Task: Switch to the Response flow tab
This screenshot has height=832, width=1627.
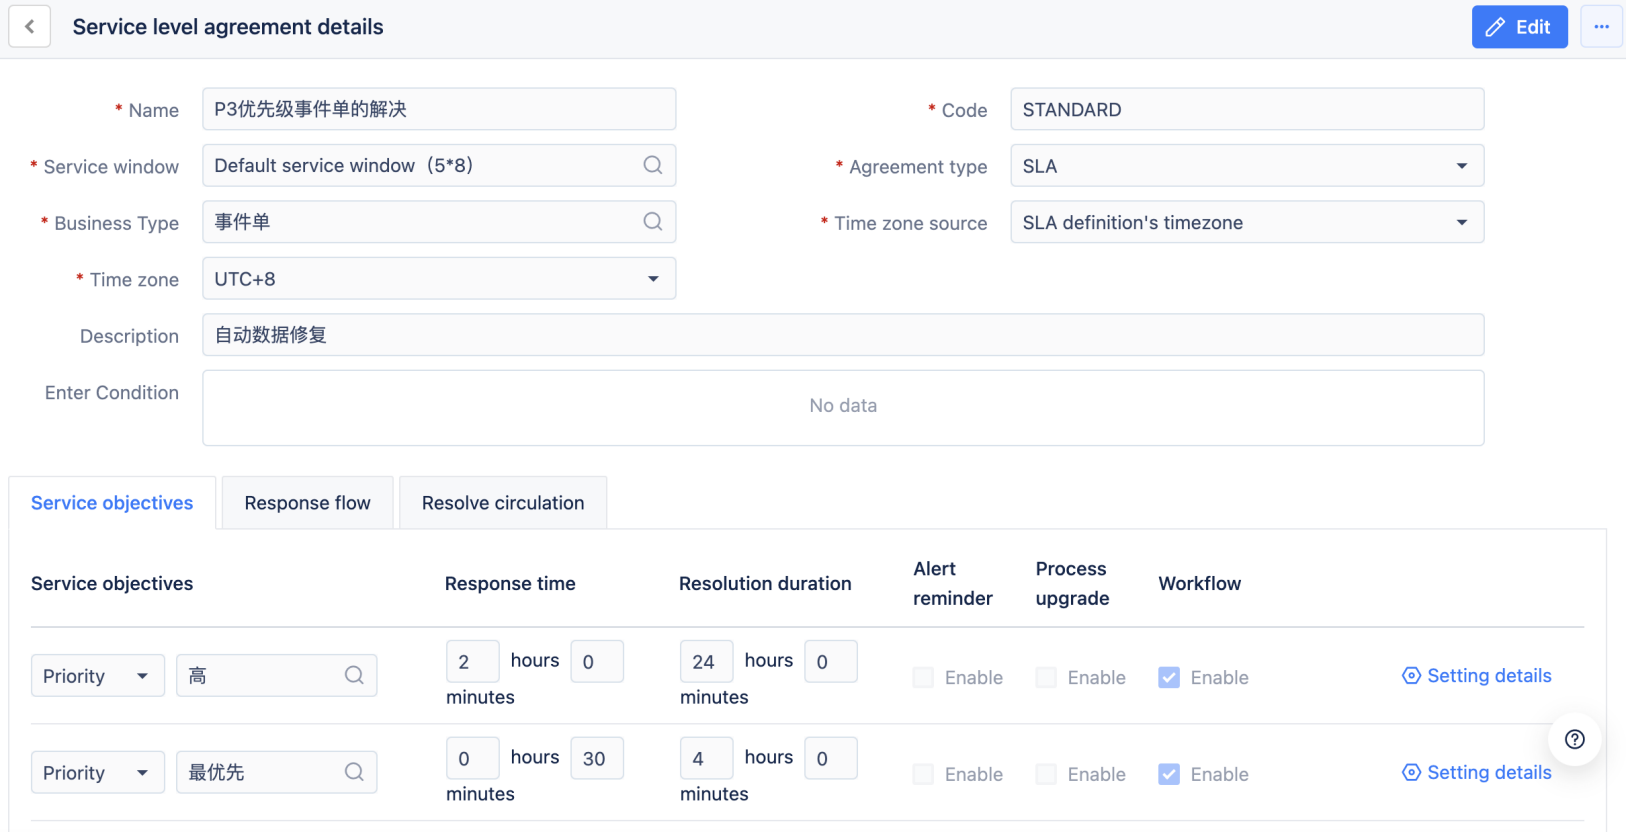Action: tap(307, 503)
